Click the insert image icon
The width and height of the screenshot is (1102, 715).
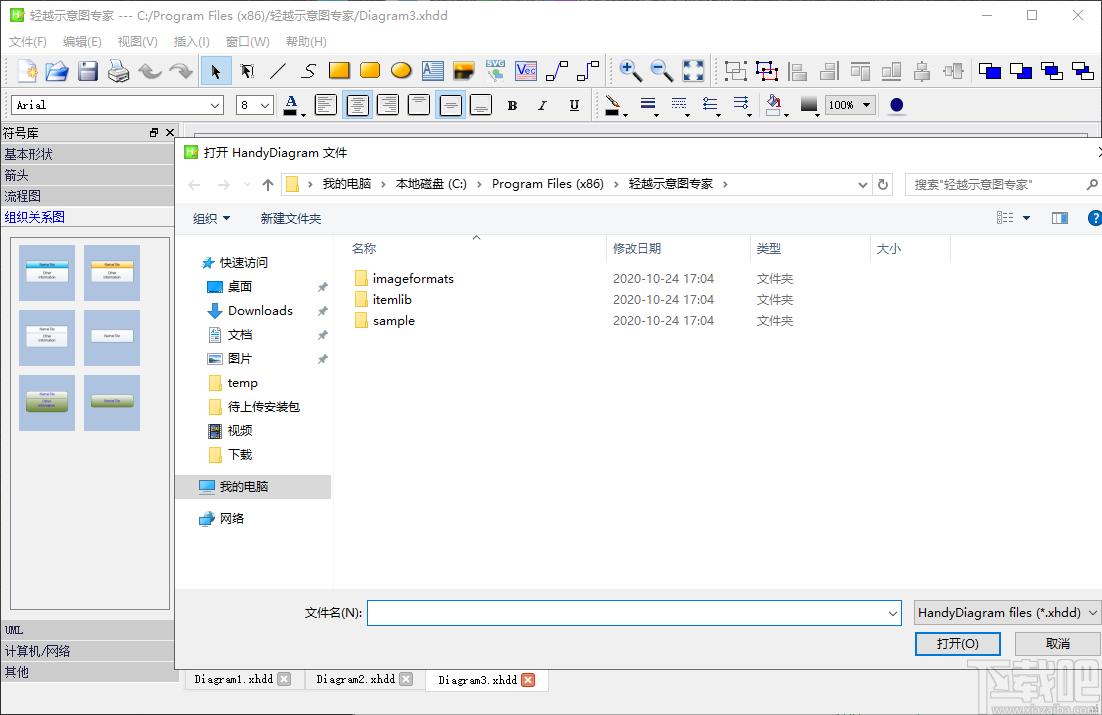click(463, 70)
